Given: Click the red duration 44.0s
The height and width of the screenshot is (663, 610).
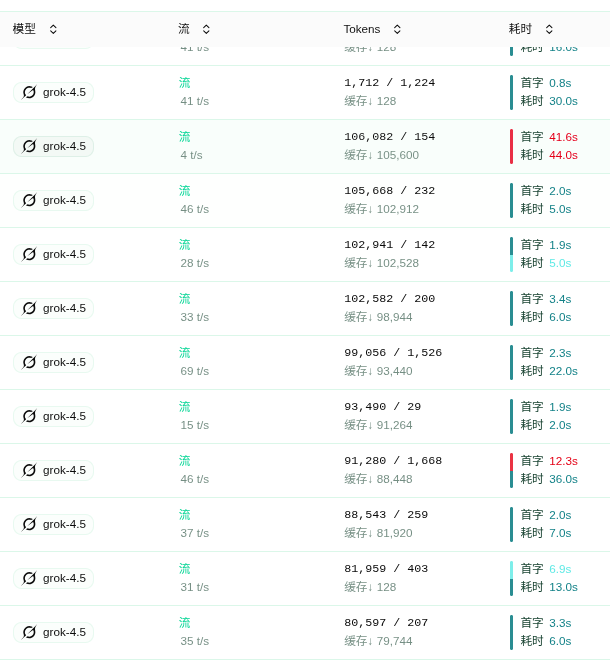Looking at the screenshot, I should (563, 155).
